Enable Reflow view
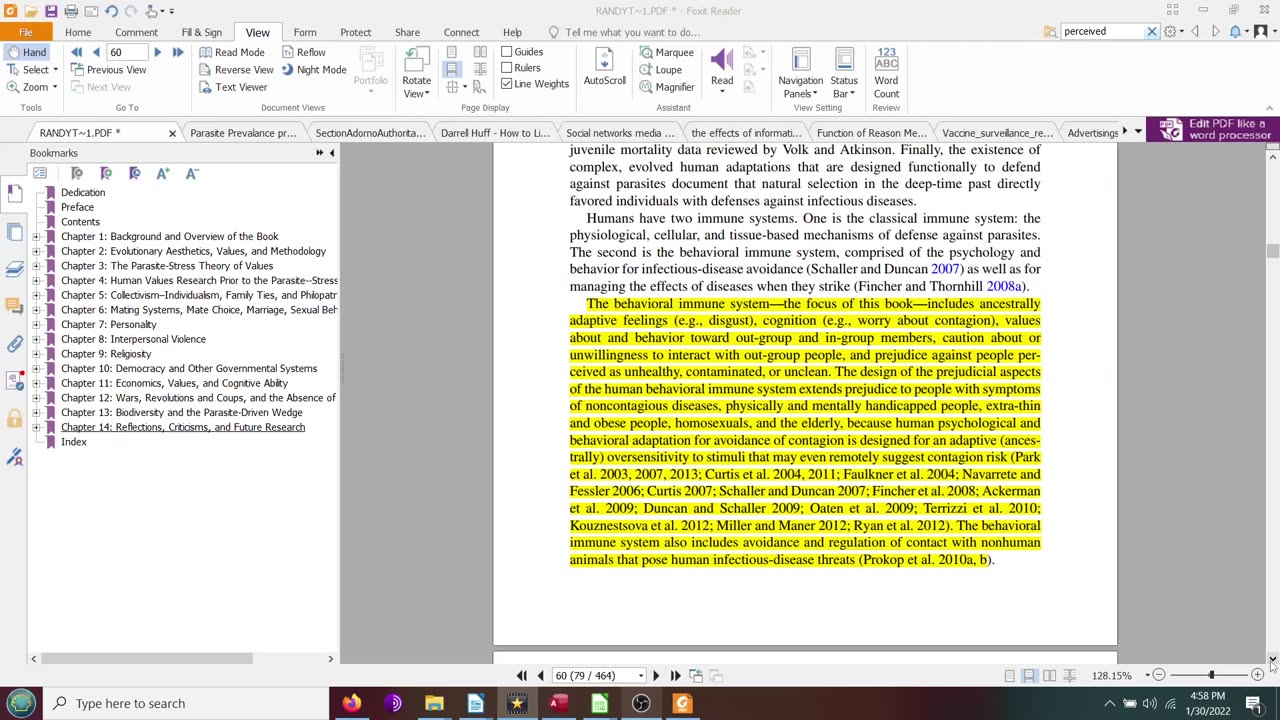Image resolution: width=1280 pixels, height=720 pixels. coord(304,52)
